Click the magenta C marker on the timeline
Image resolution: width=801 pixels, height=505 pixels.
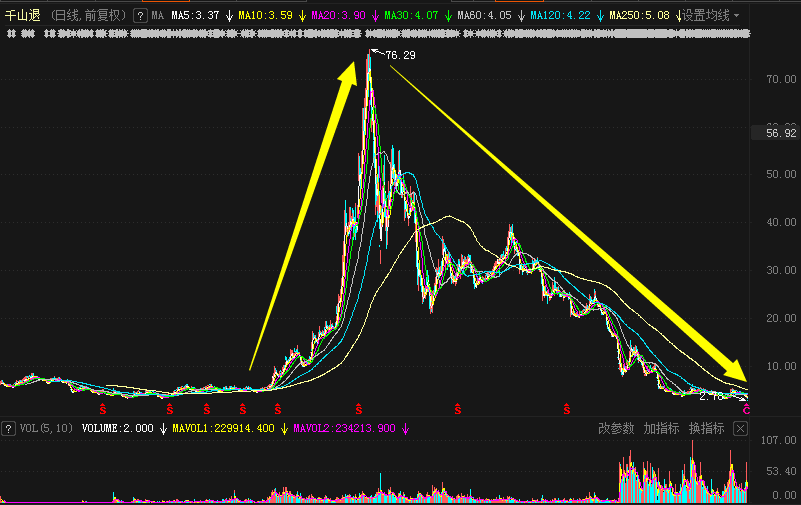tap(746, 410)
